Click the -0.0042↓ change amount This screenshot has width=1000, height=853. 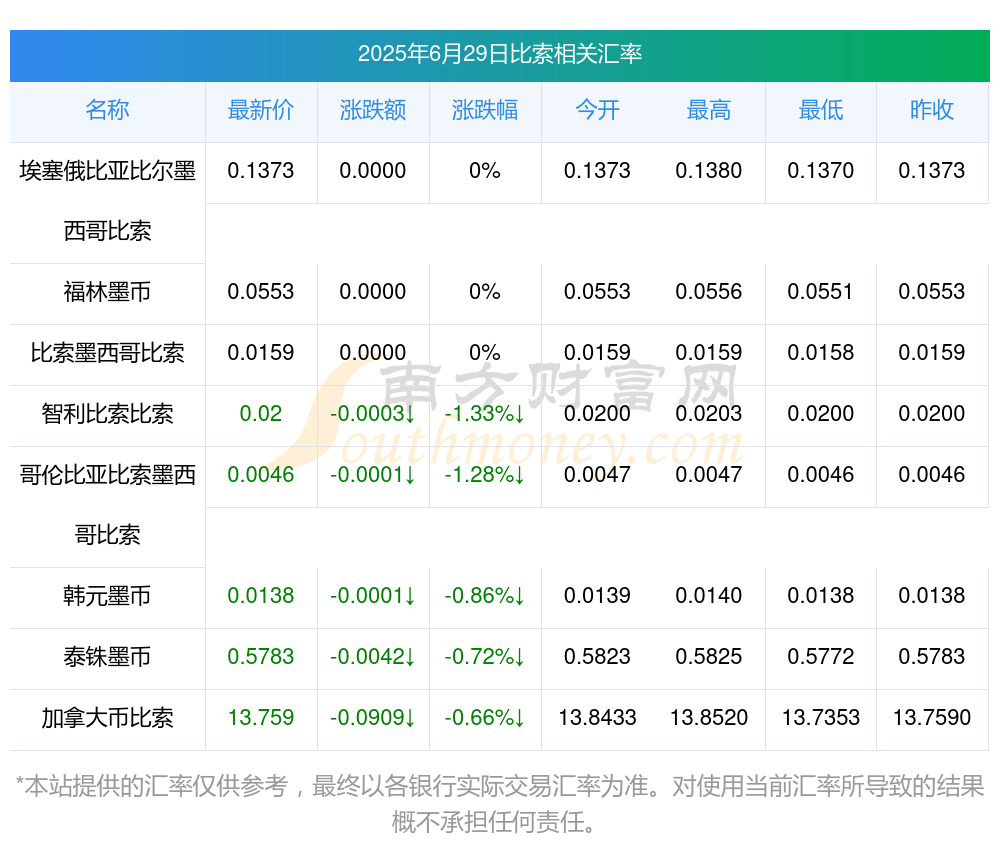373,657
